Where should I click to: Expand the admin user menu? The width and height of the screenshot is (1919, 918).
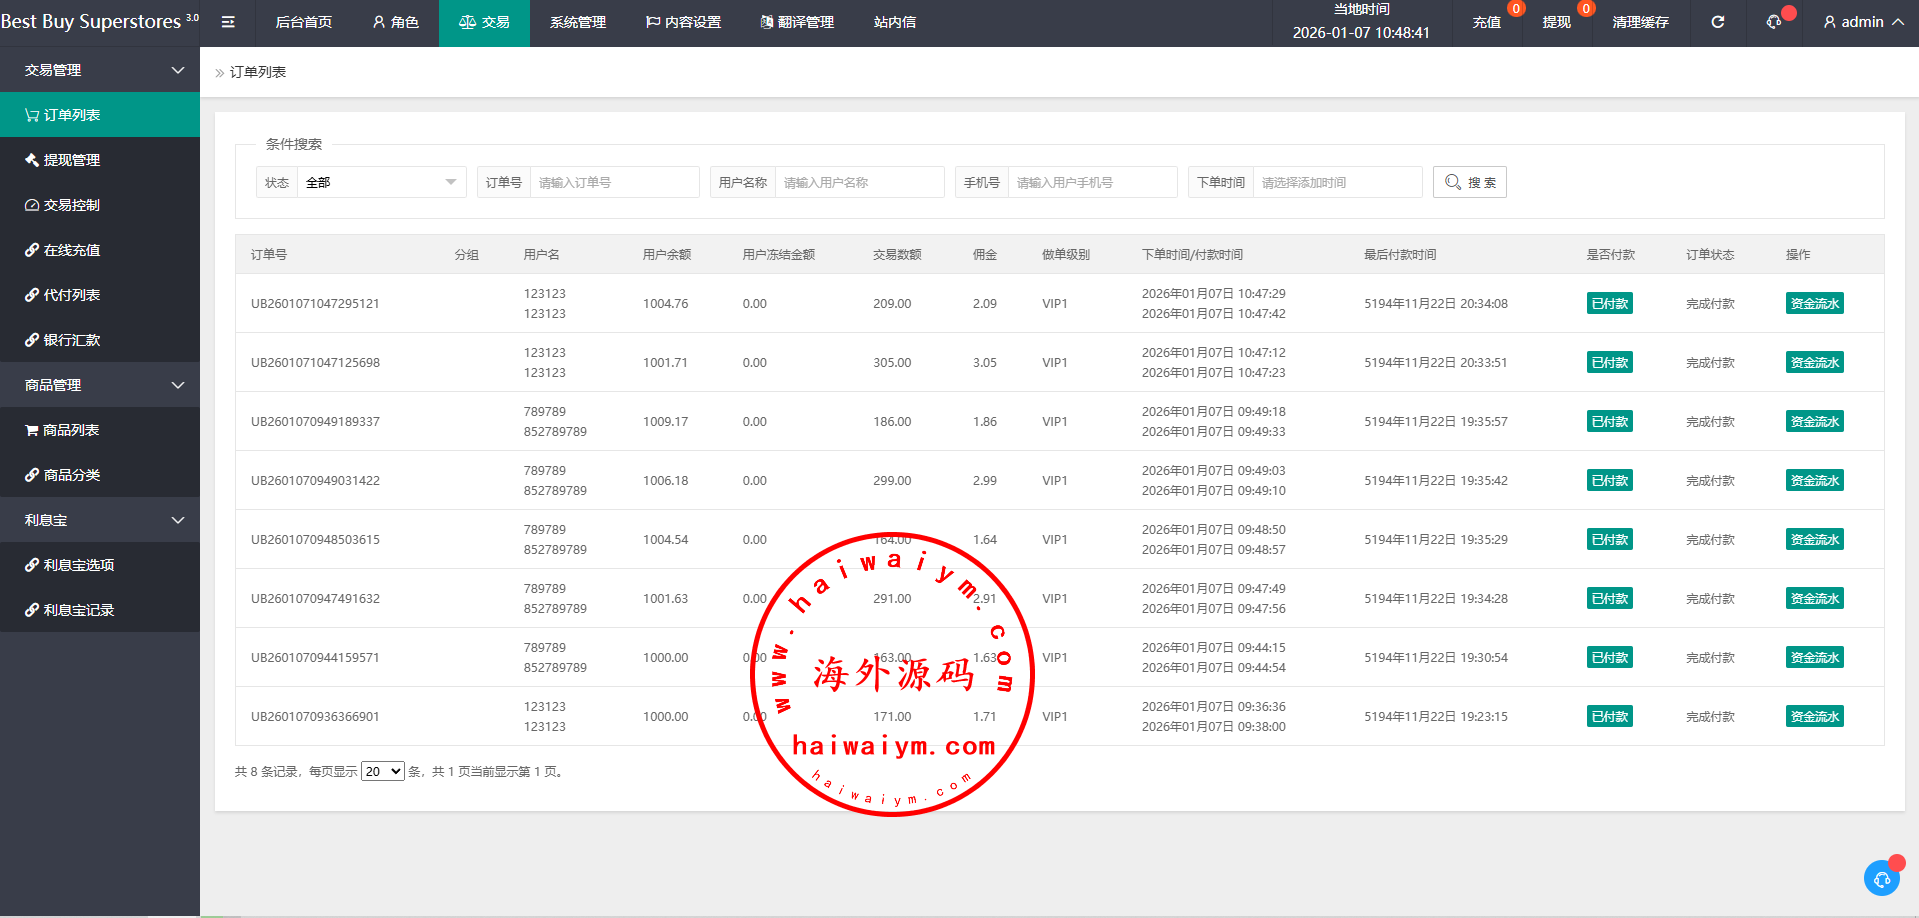coord(1863,22)
